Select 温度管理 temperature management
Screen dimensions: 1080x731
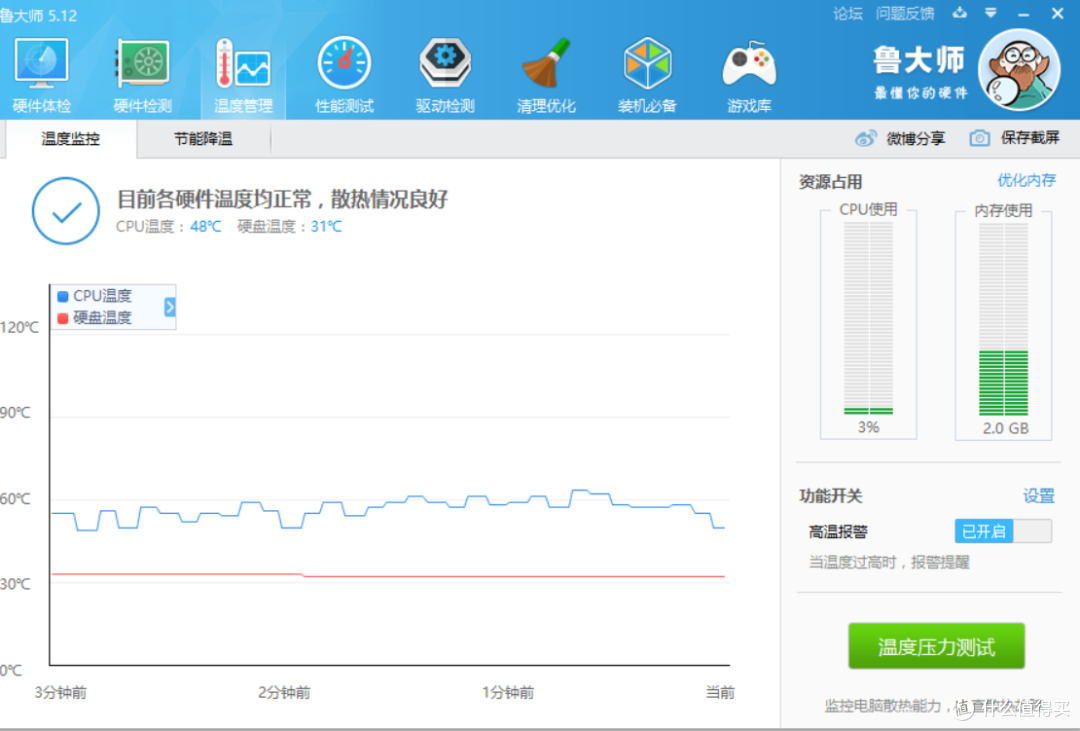pyautogui.click(x=243, y=75)
